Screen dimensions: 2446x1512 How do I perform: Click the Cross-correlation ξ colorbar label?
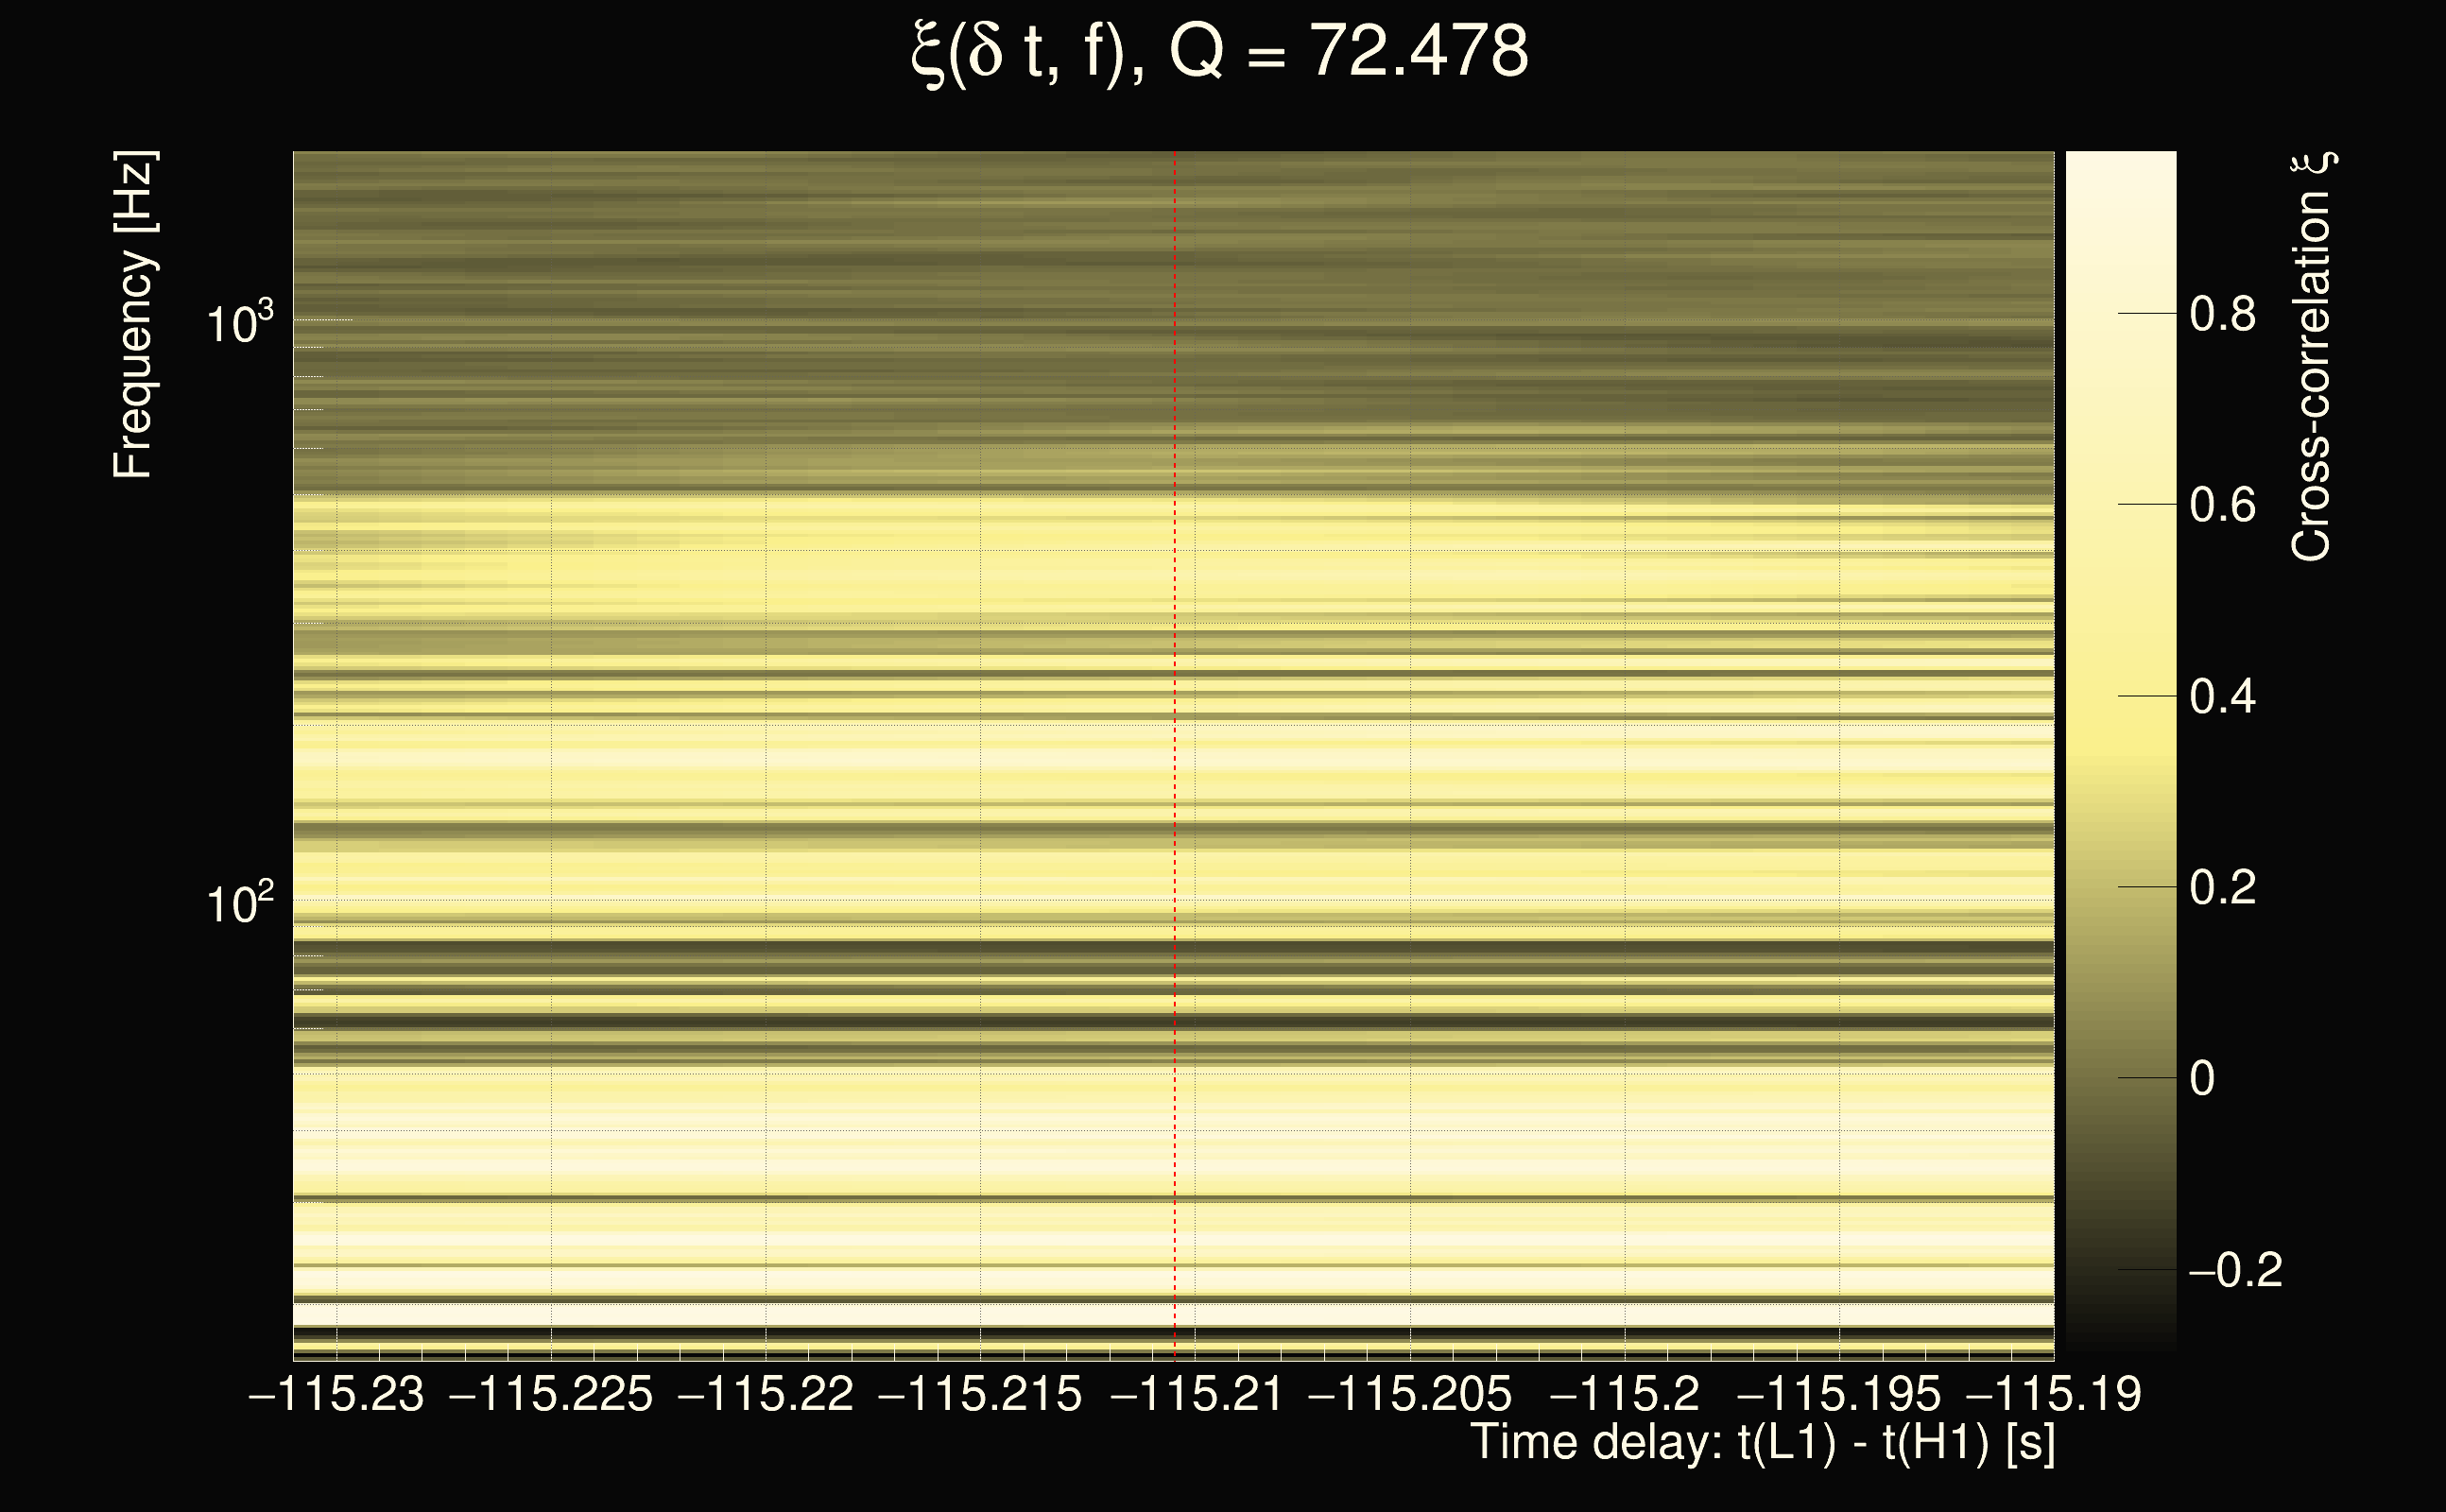tap(2311, 357)
